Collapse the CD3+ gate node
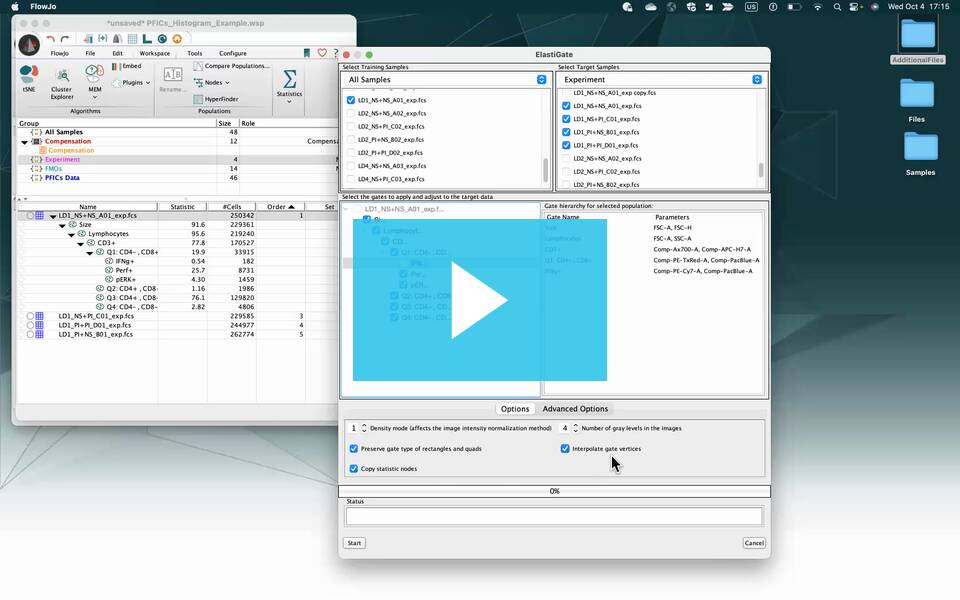This screenshot has width=960, height=600. (80, 244)
